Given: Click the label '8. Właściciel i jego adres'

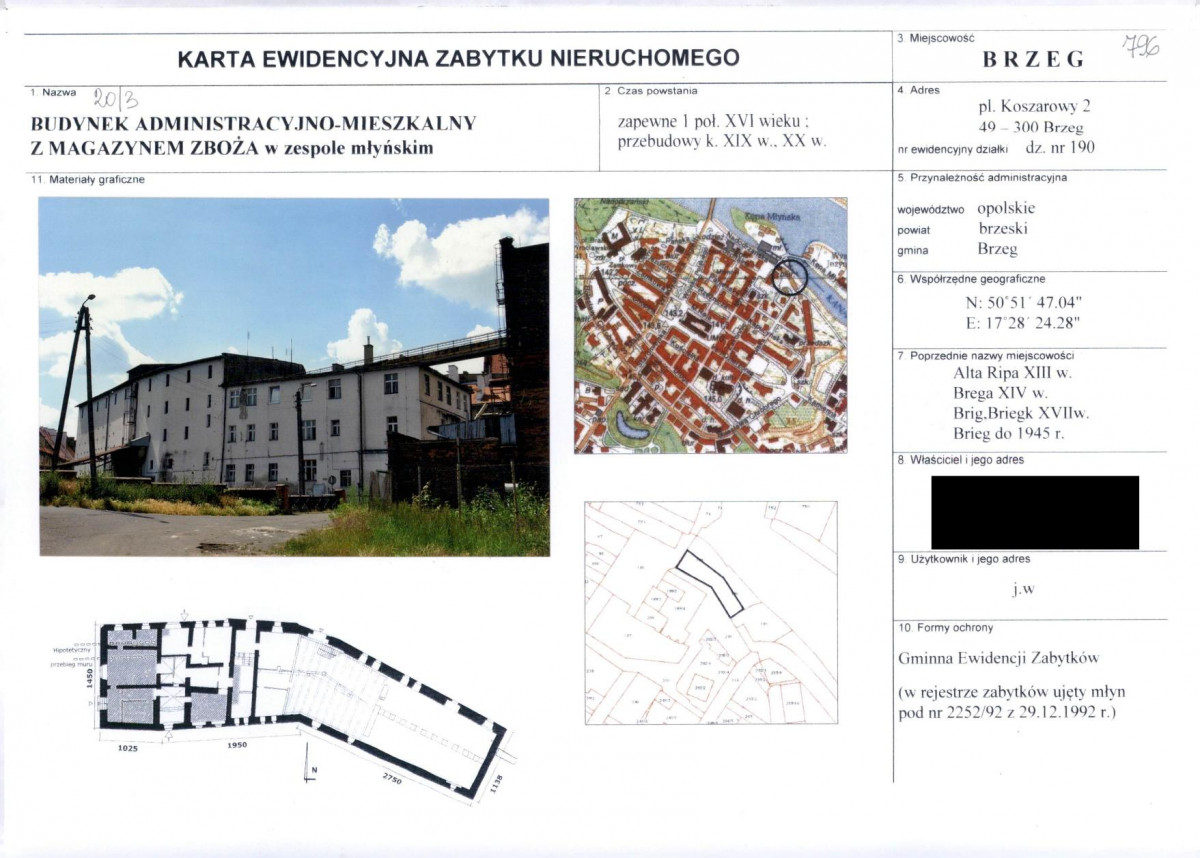Looking at the screenshot, I should [x=961, y=460].
